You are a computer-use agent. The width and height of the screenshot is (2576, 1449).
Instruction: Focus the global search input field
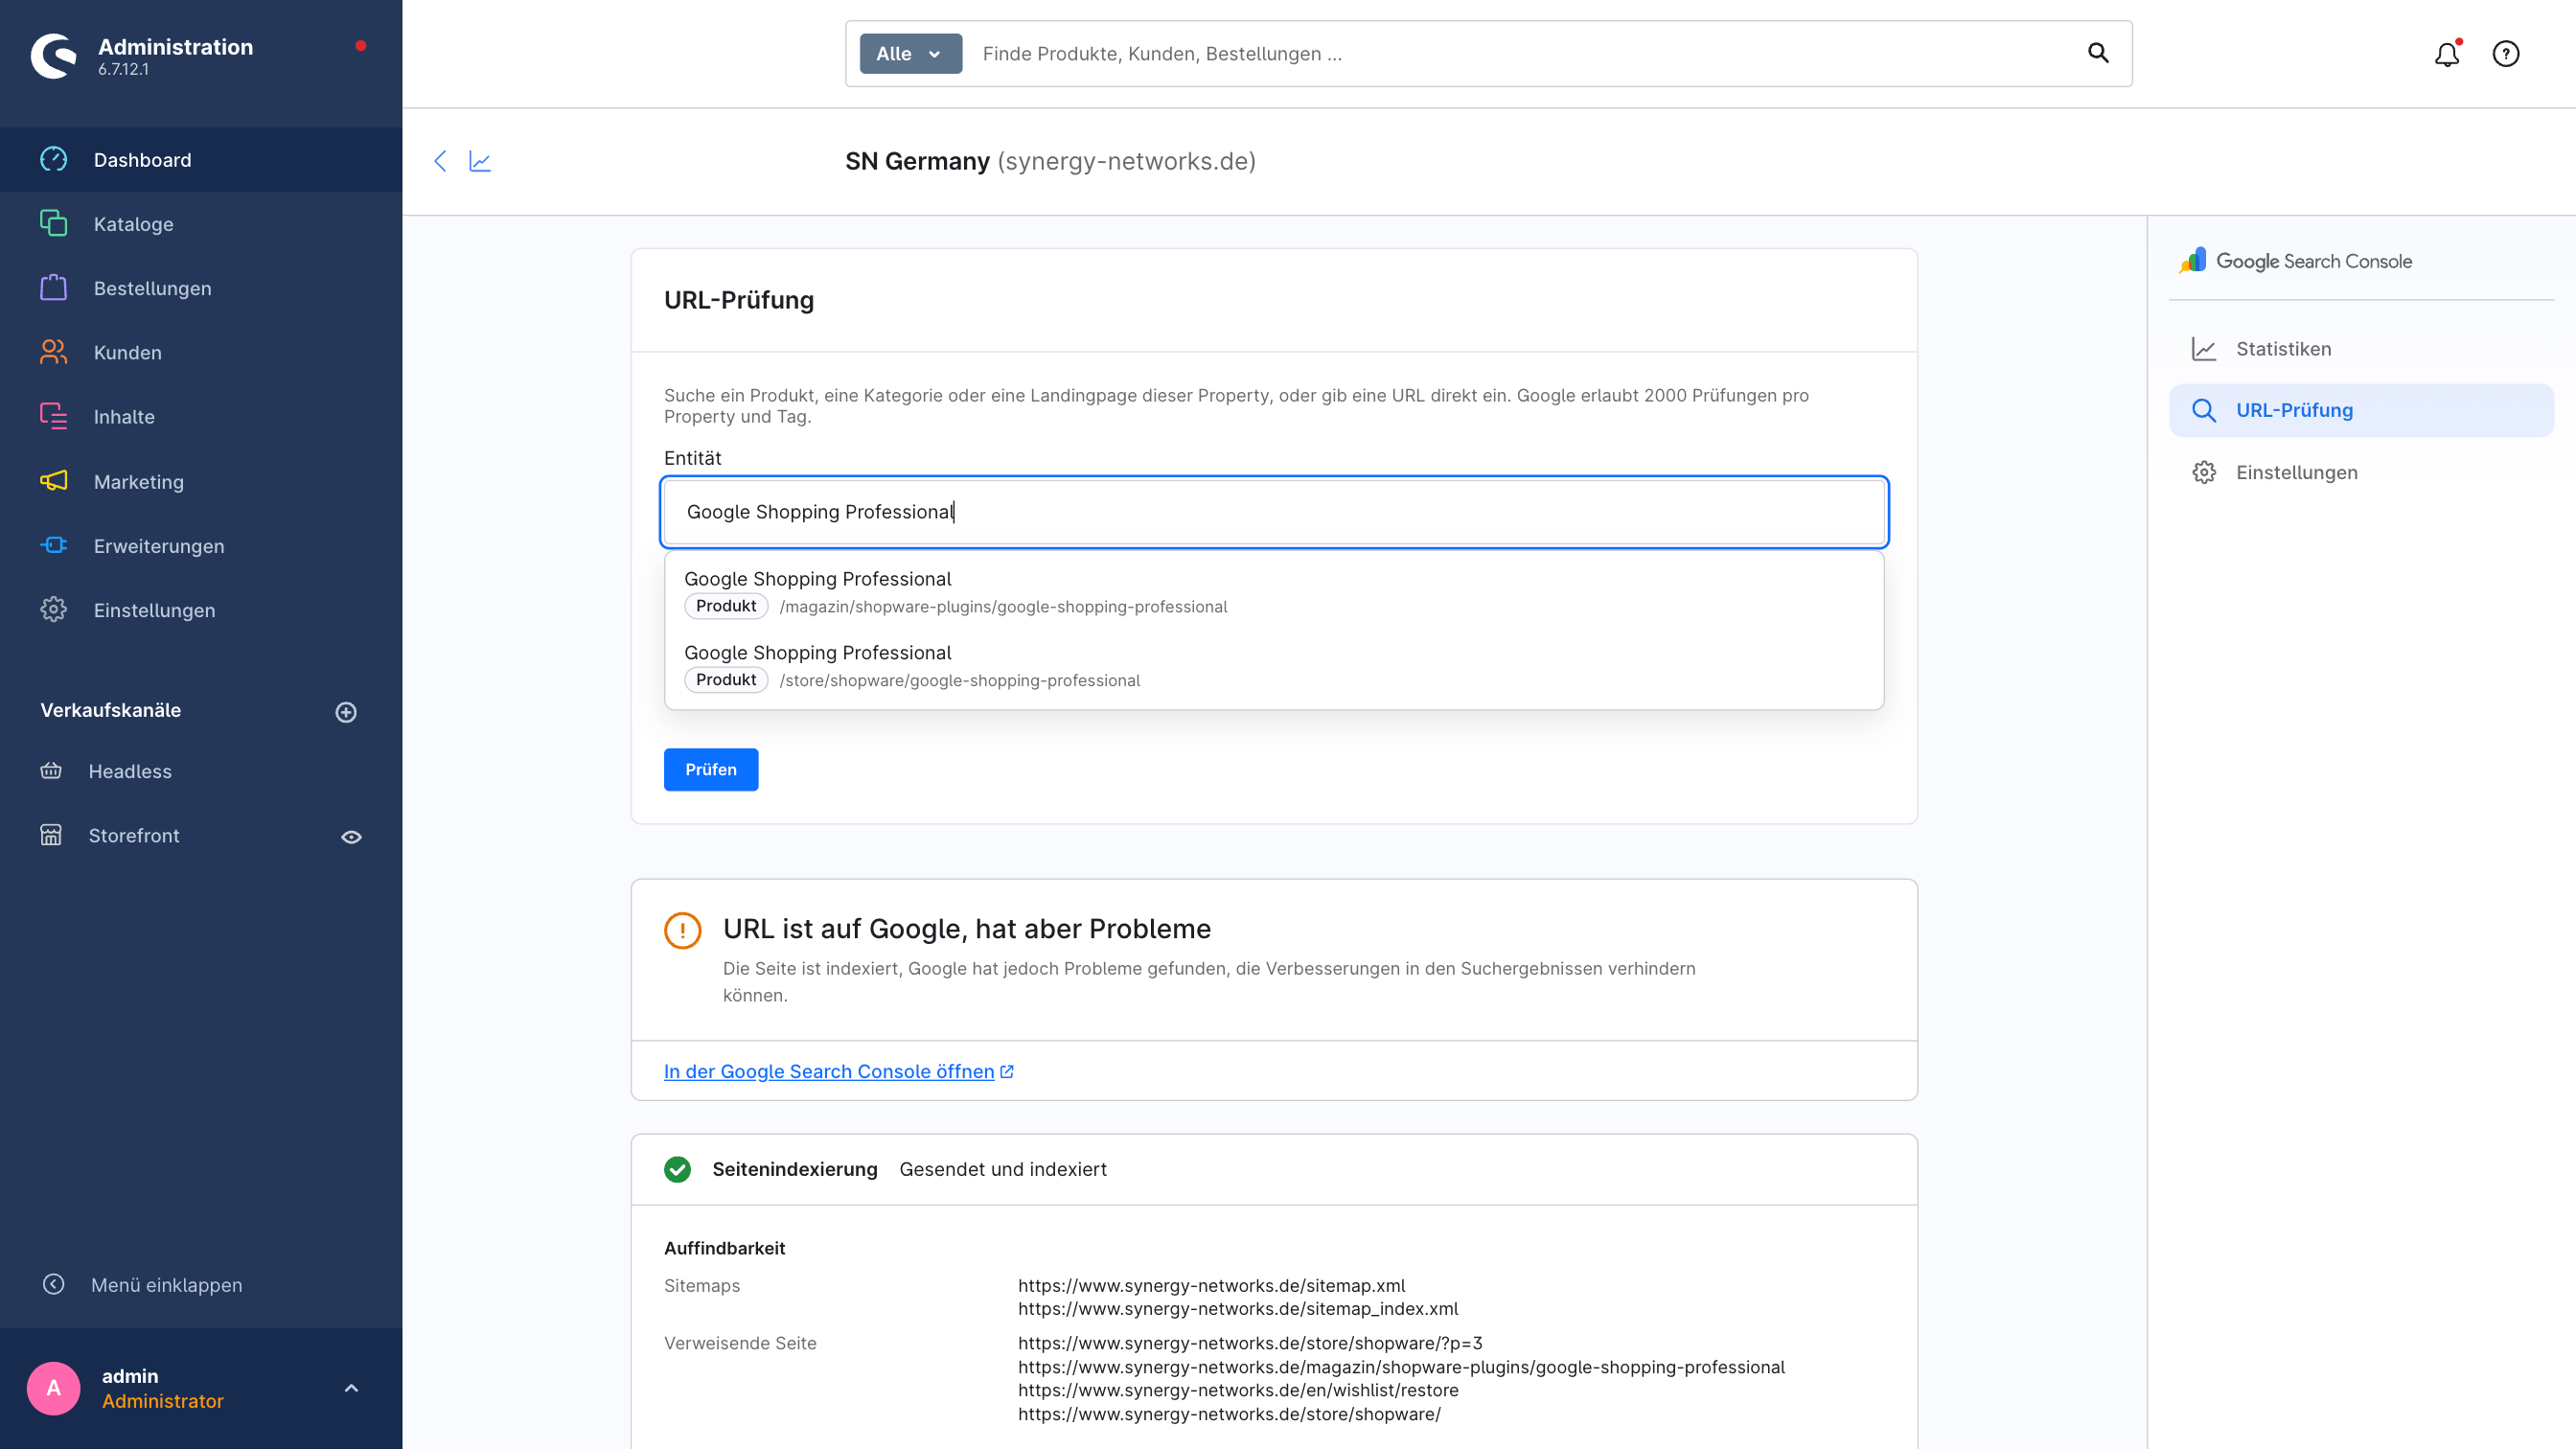pos(1520,53)
